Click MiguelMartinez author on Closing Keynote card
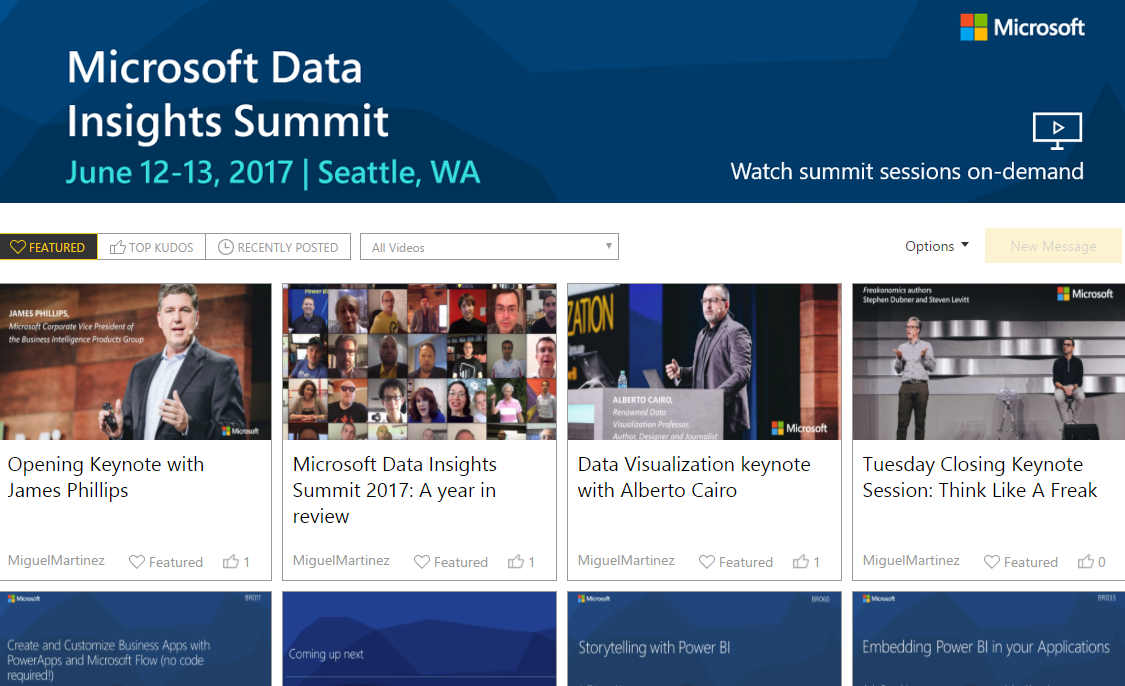The width and height of the screenshot is (1125, 686). click(x=910, y=560)
